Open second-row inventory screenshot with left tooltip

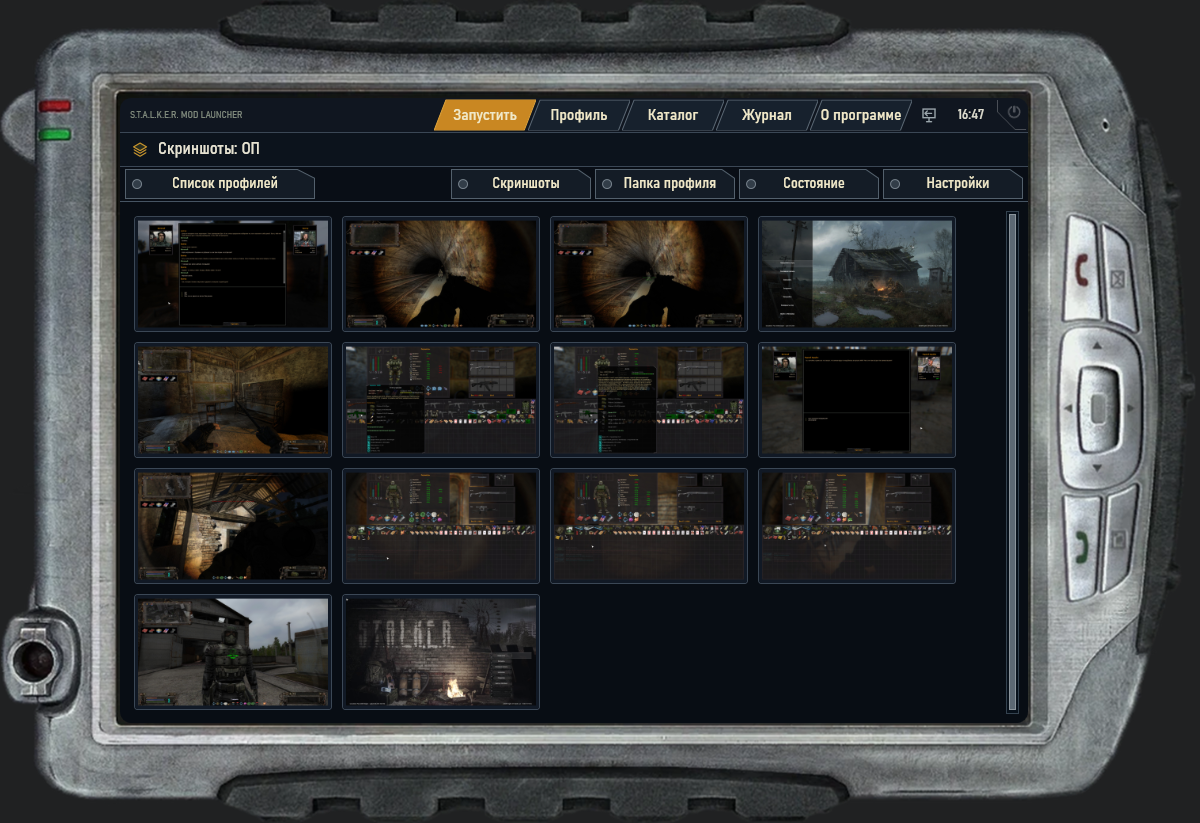[441, 400]
